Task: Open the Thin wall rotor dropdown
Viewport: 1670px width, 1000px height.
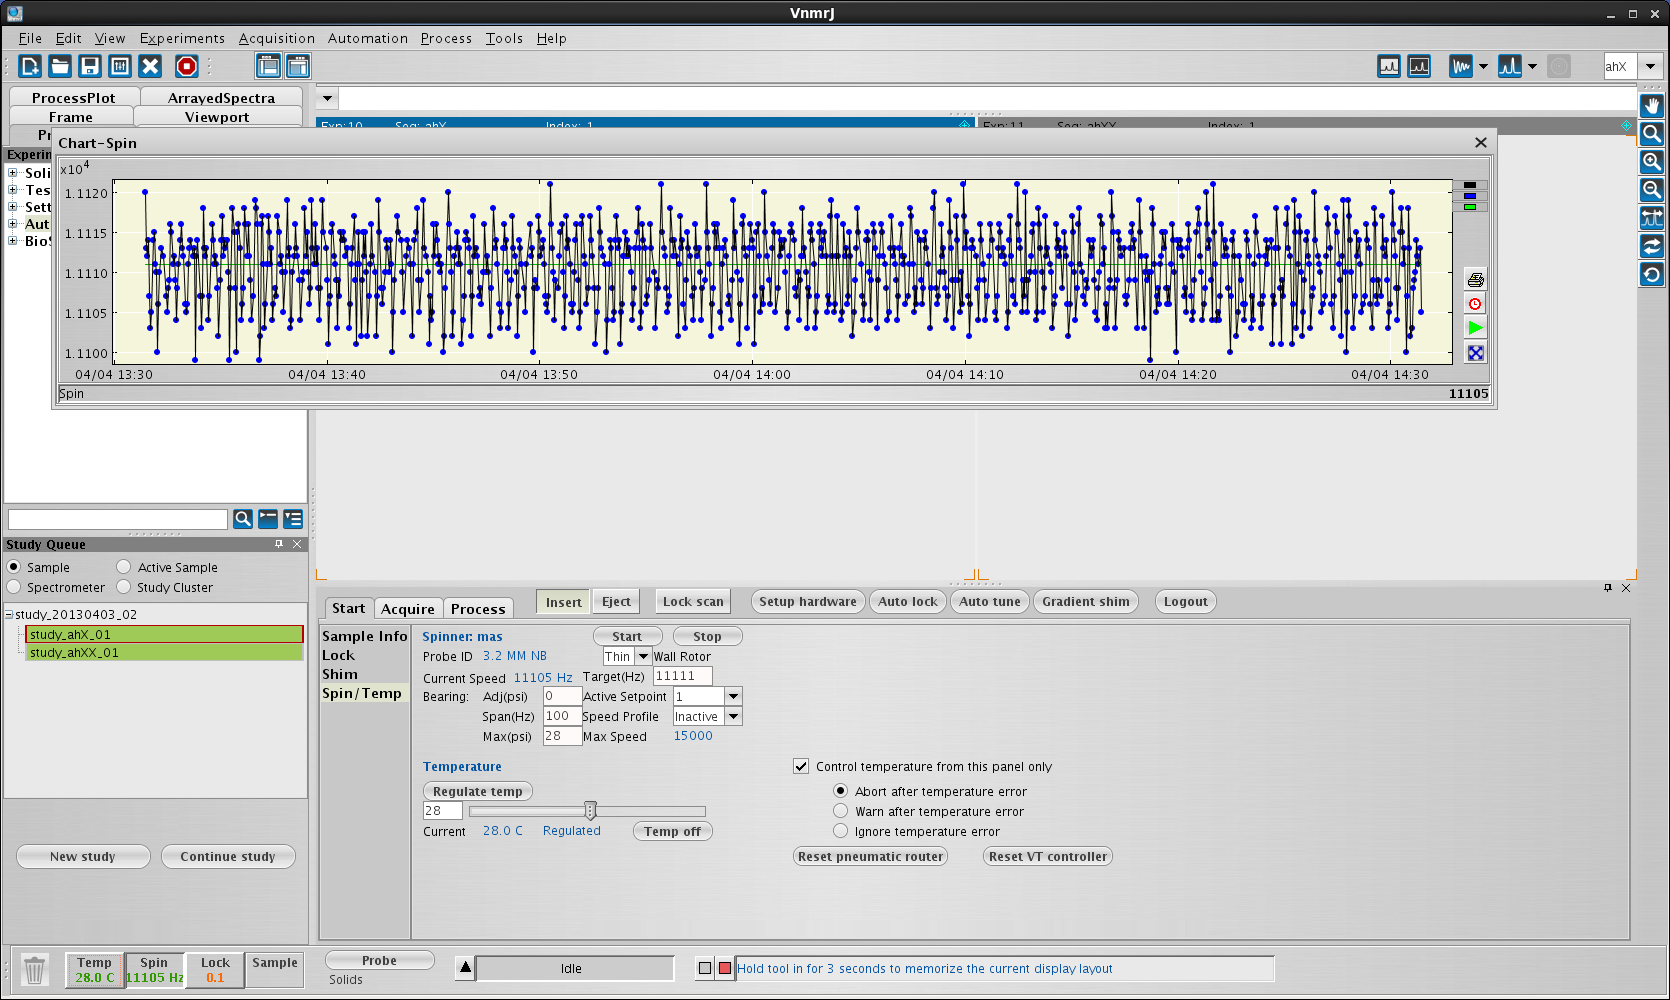Action: [x=643, y=656]
